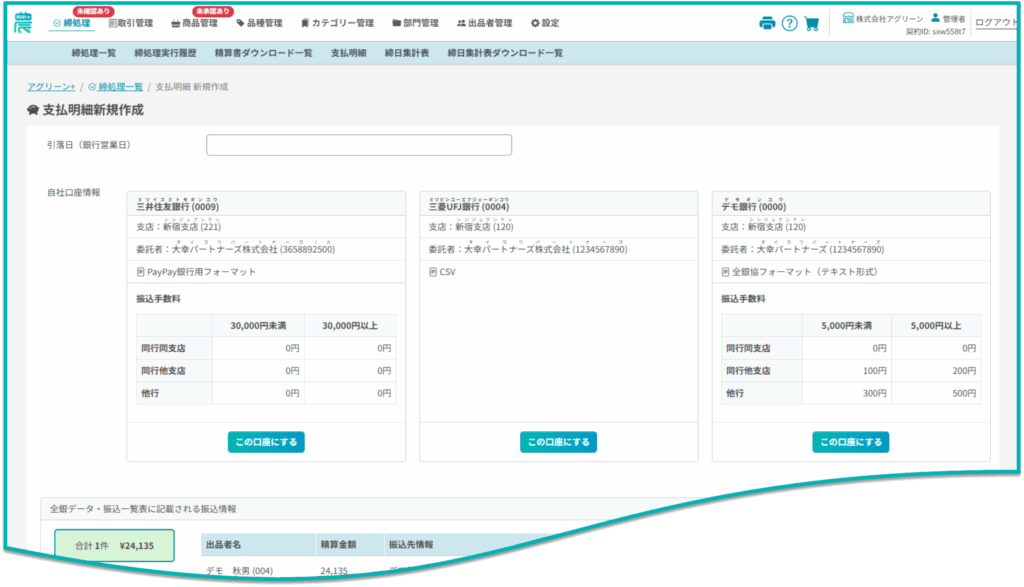This screenshot has height=587, width=1024.
Task: Click the 30,000円未満 column header
Action: [x=258, y=325]
